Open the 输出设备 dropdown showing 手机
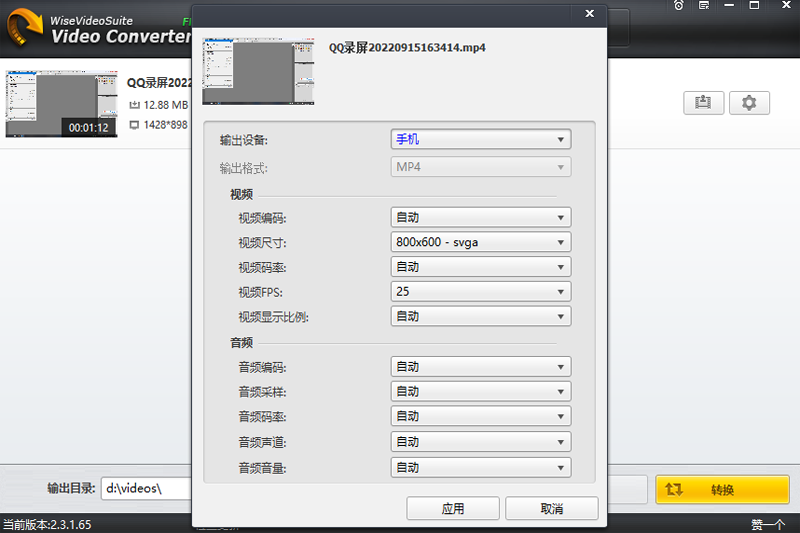Screen dimensions: 800x533 (x=480, y=140)
